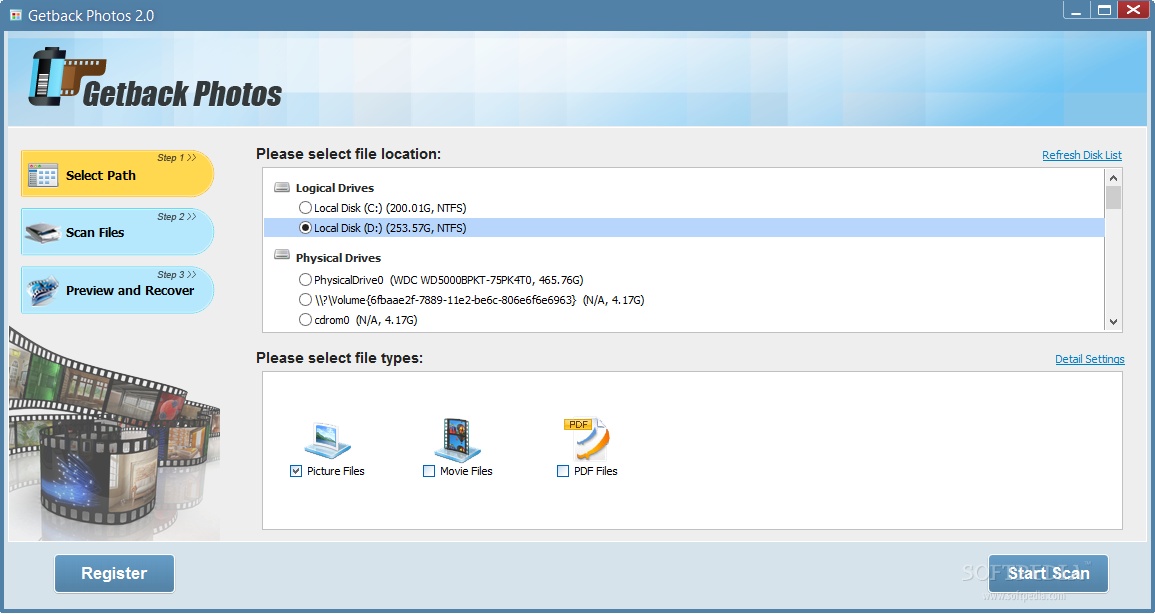Click the Register button

point(114,574)
